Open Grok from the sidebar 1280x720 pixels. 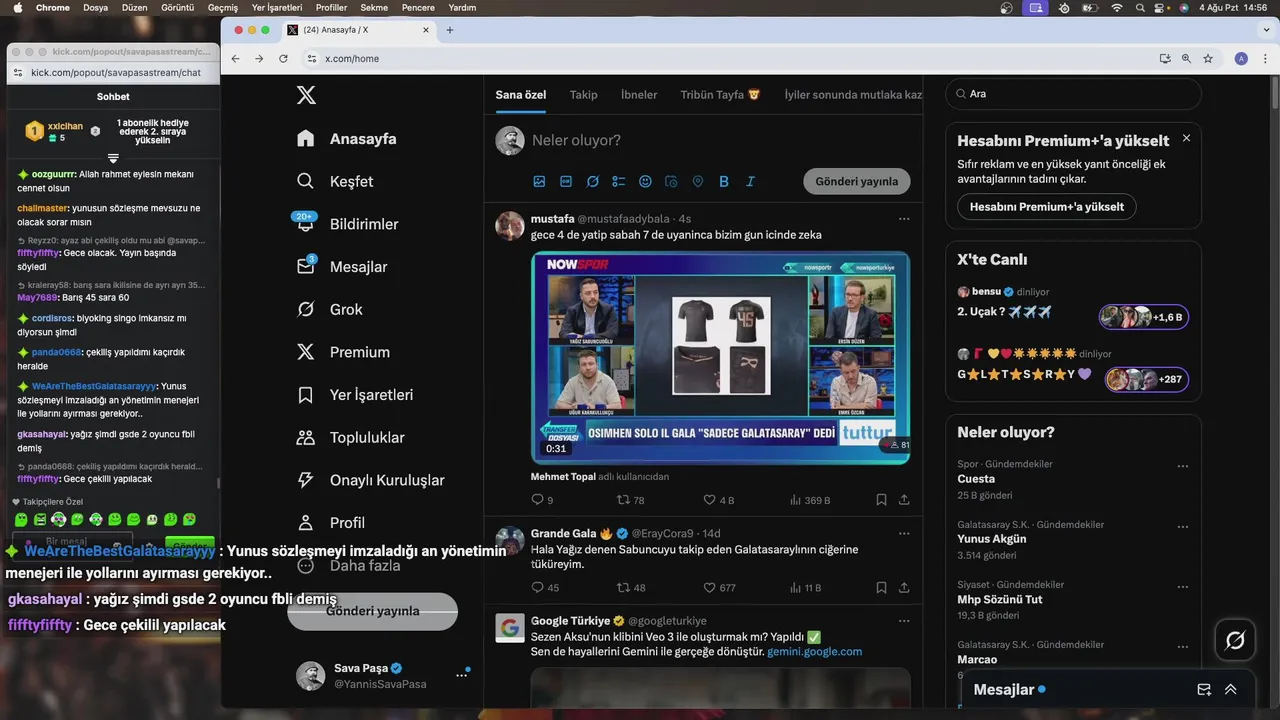pyautogui.click(x=329, y=309)
